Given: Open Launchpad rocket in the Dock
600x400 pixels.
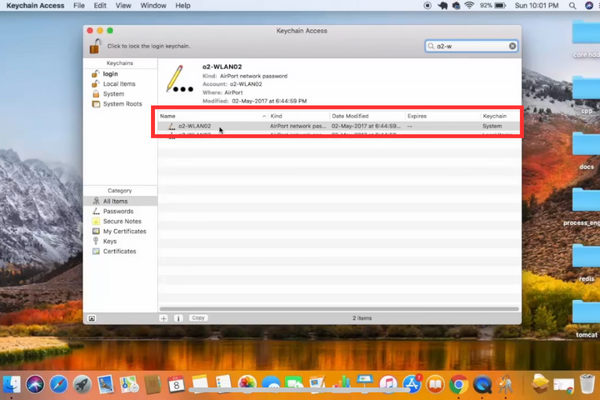Looking at the screenshot, I should 82,384.
